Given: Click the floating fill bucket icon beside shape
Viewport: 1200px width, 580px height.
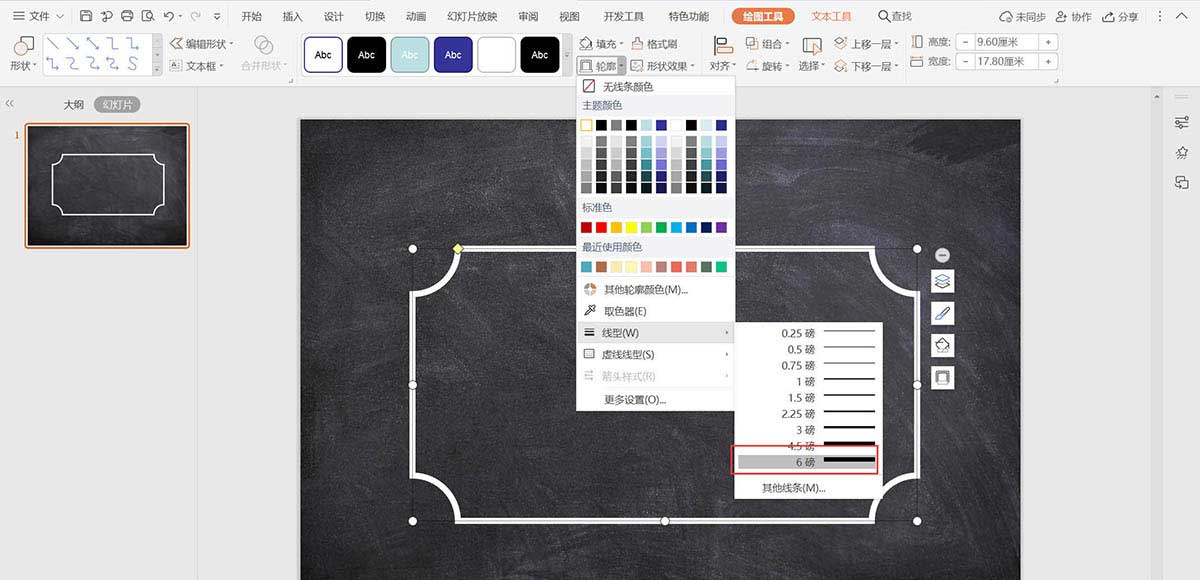Looking at the screenshot, I should pos(942,346).
